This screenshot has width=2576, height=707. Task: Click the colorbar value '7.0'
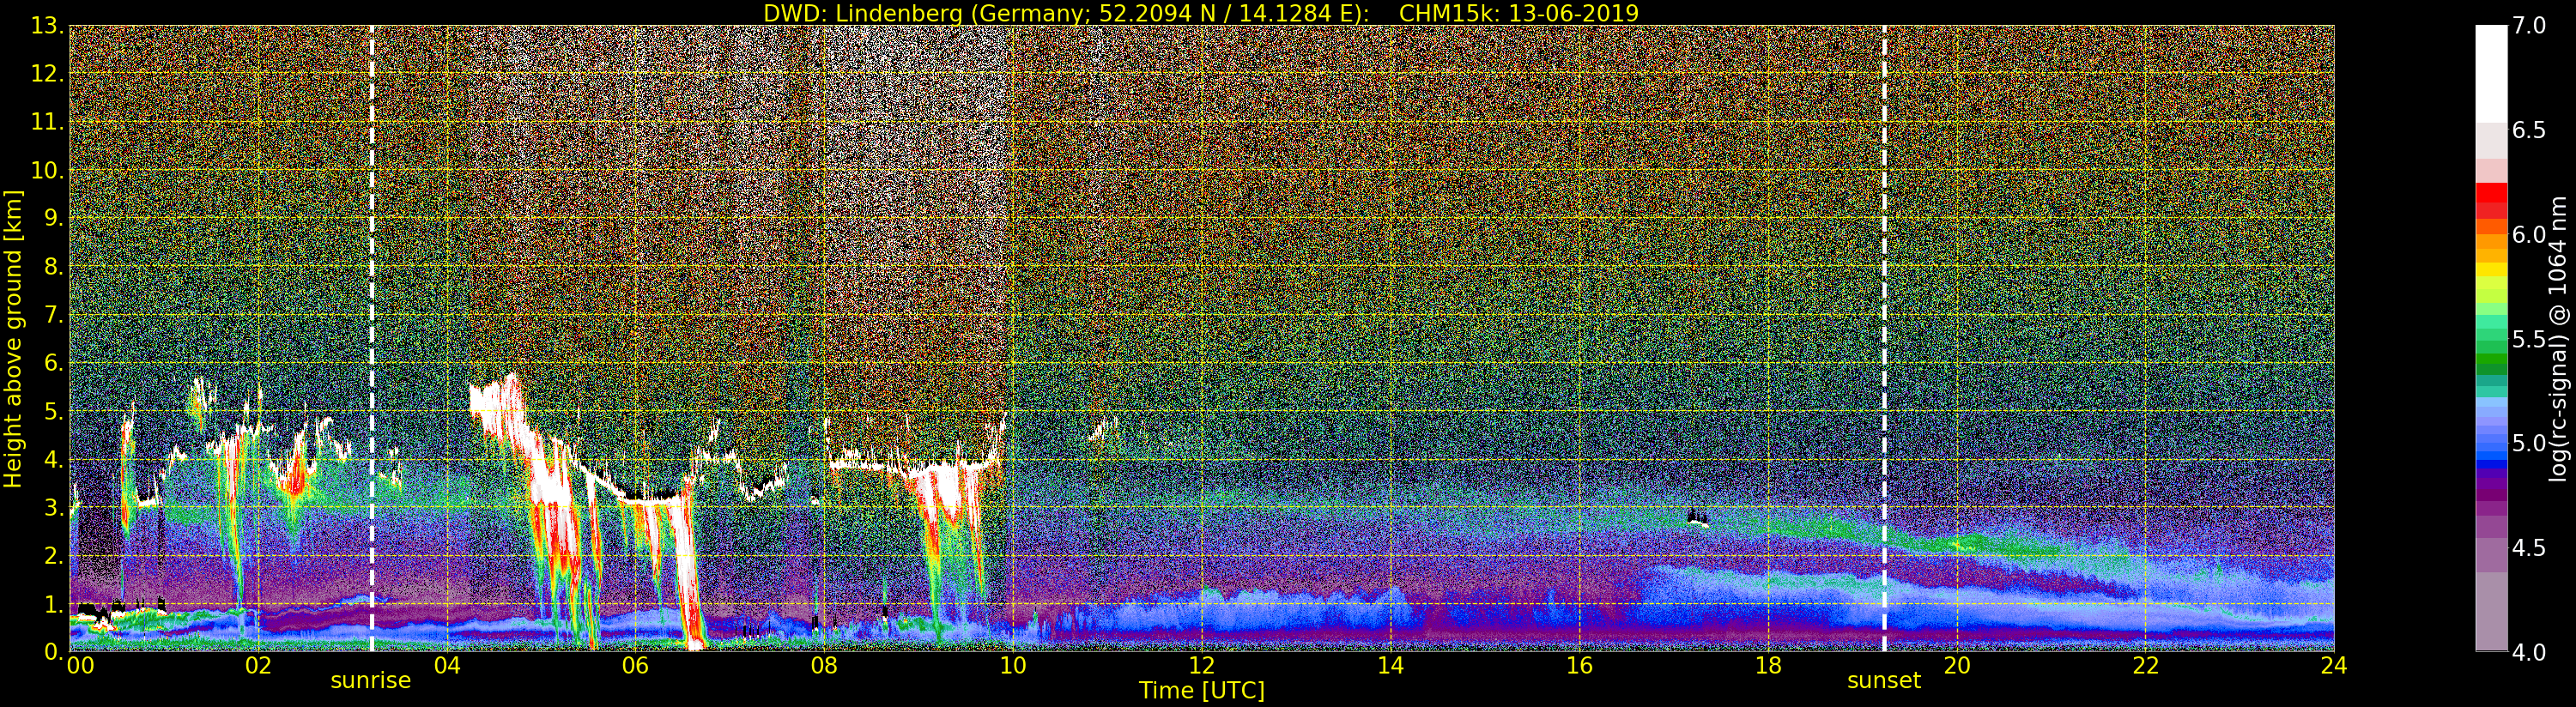2529,26
